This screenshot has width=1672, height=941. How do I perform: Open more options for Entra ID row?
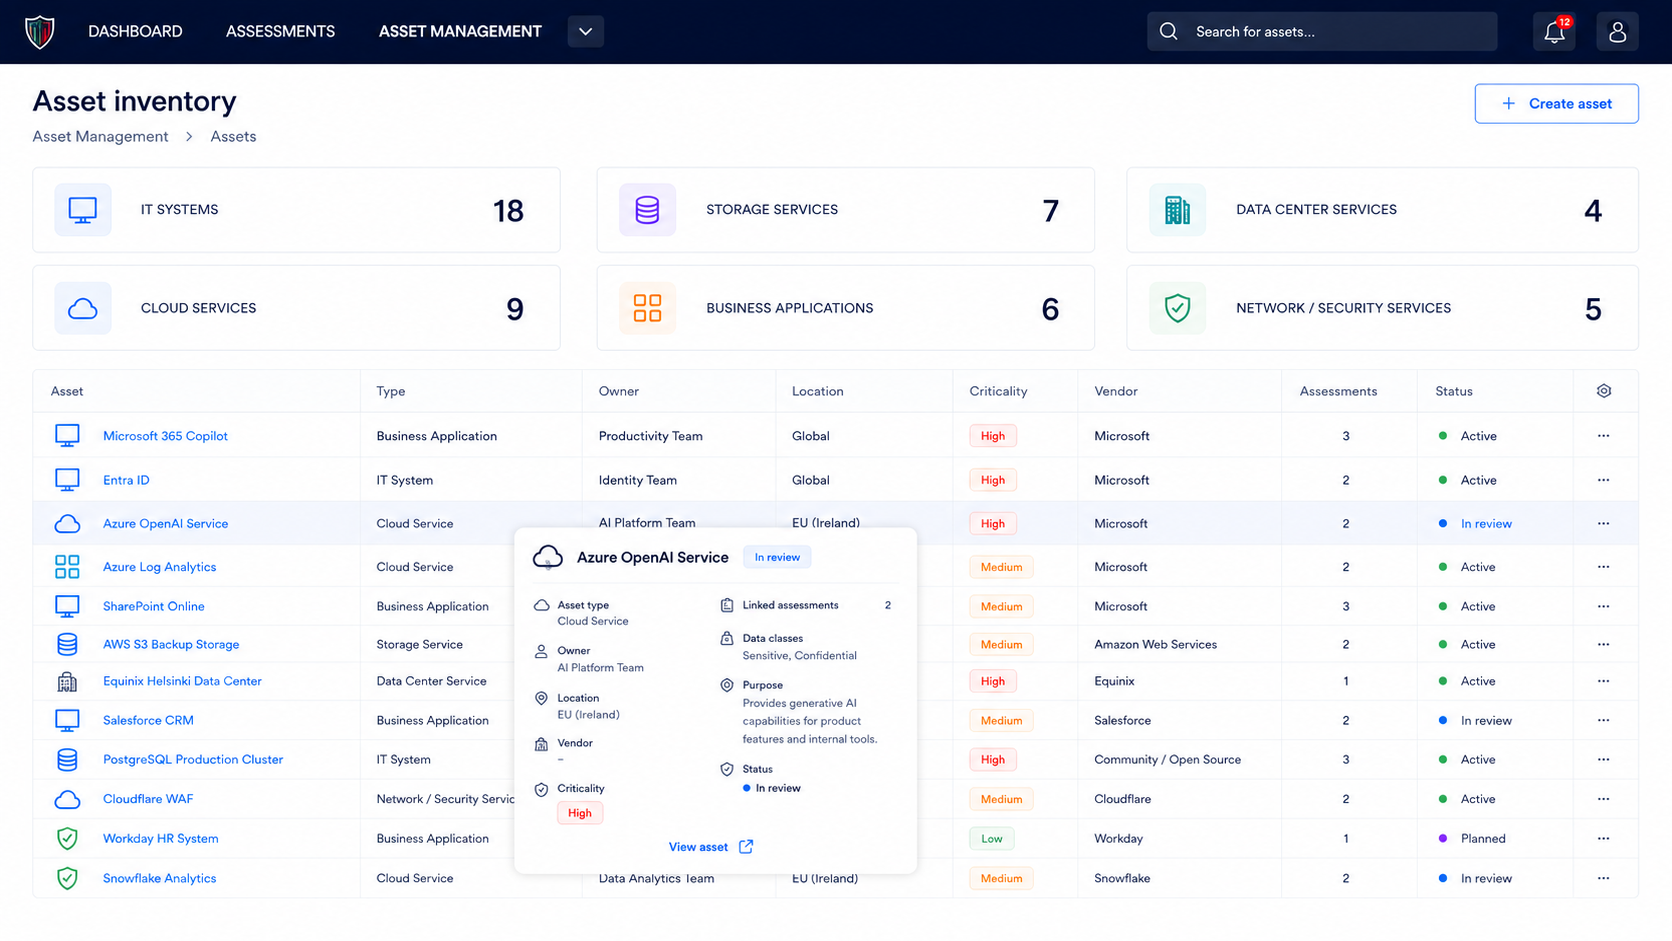1603,480
